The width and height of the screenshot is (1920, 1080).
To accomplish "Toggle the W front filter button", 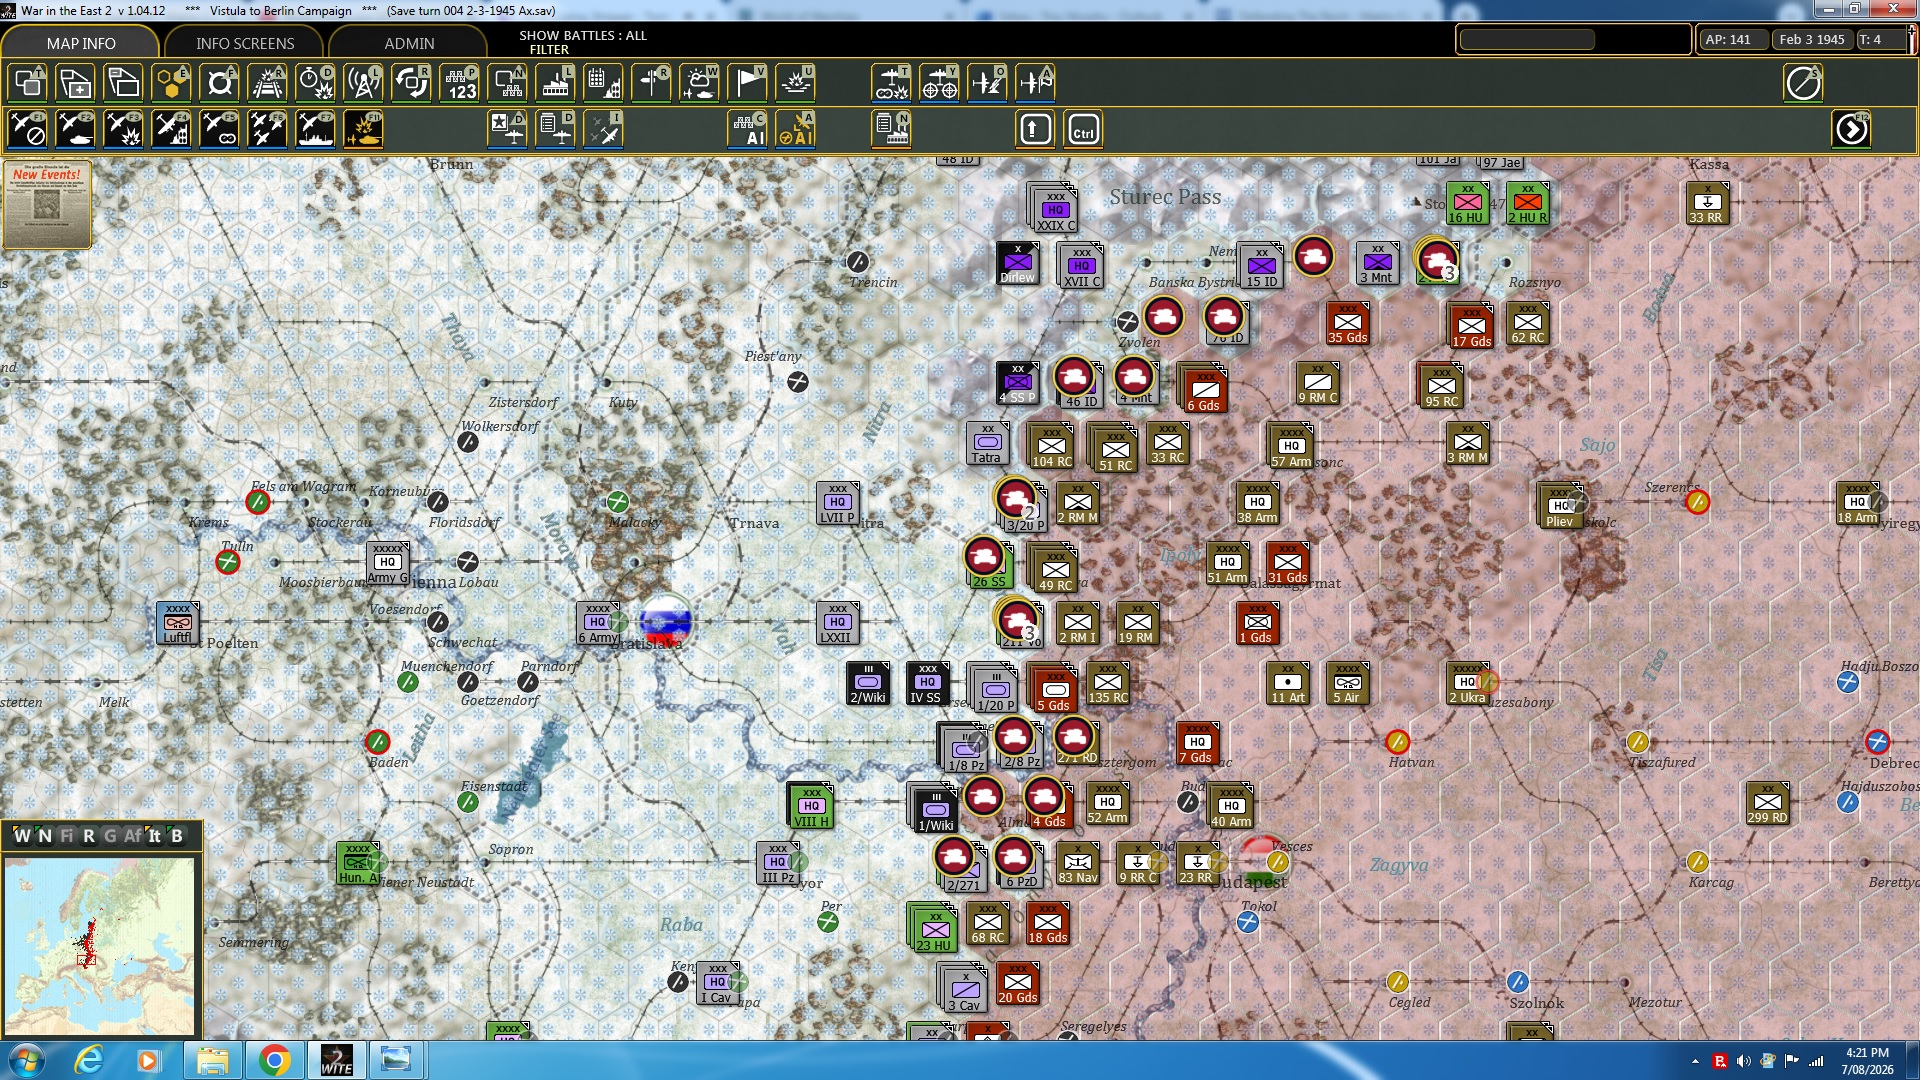I will click(22, 836).
